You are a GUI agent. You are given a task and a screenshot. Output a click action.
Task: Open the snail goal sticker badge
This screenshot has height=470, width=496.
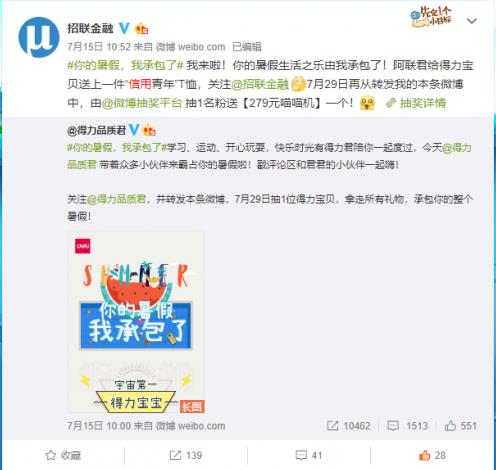[x=431, y=17]
